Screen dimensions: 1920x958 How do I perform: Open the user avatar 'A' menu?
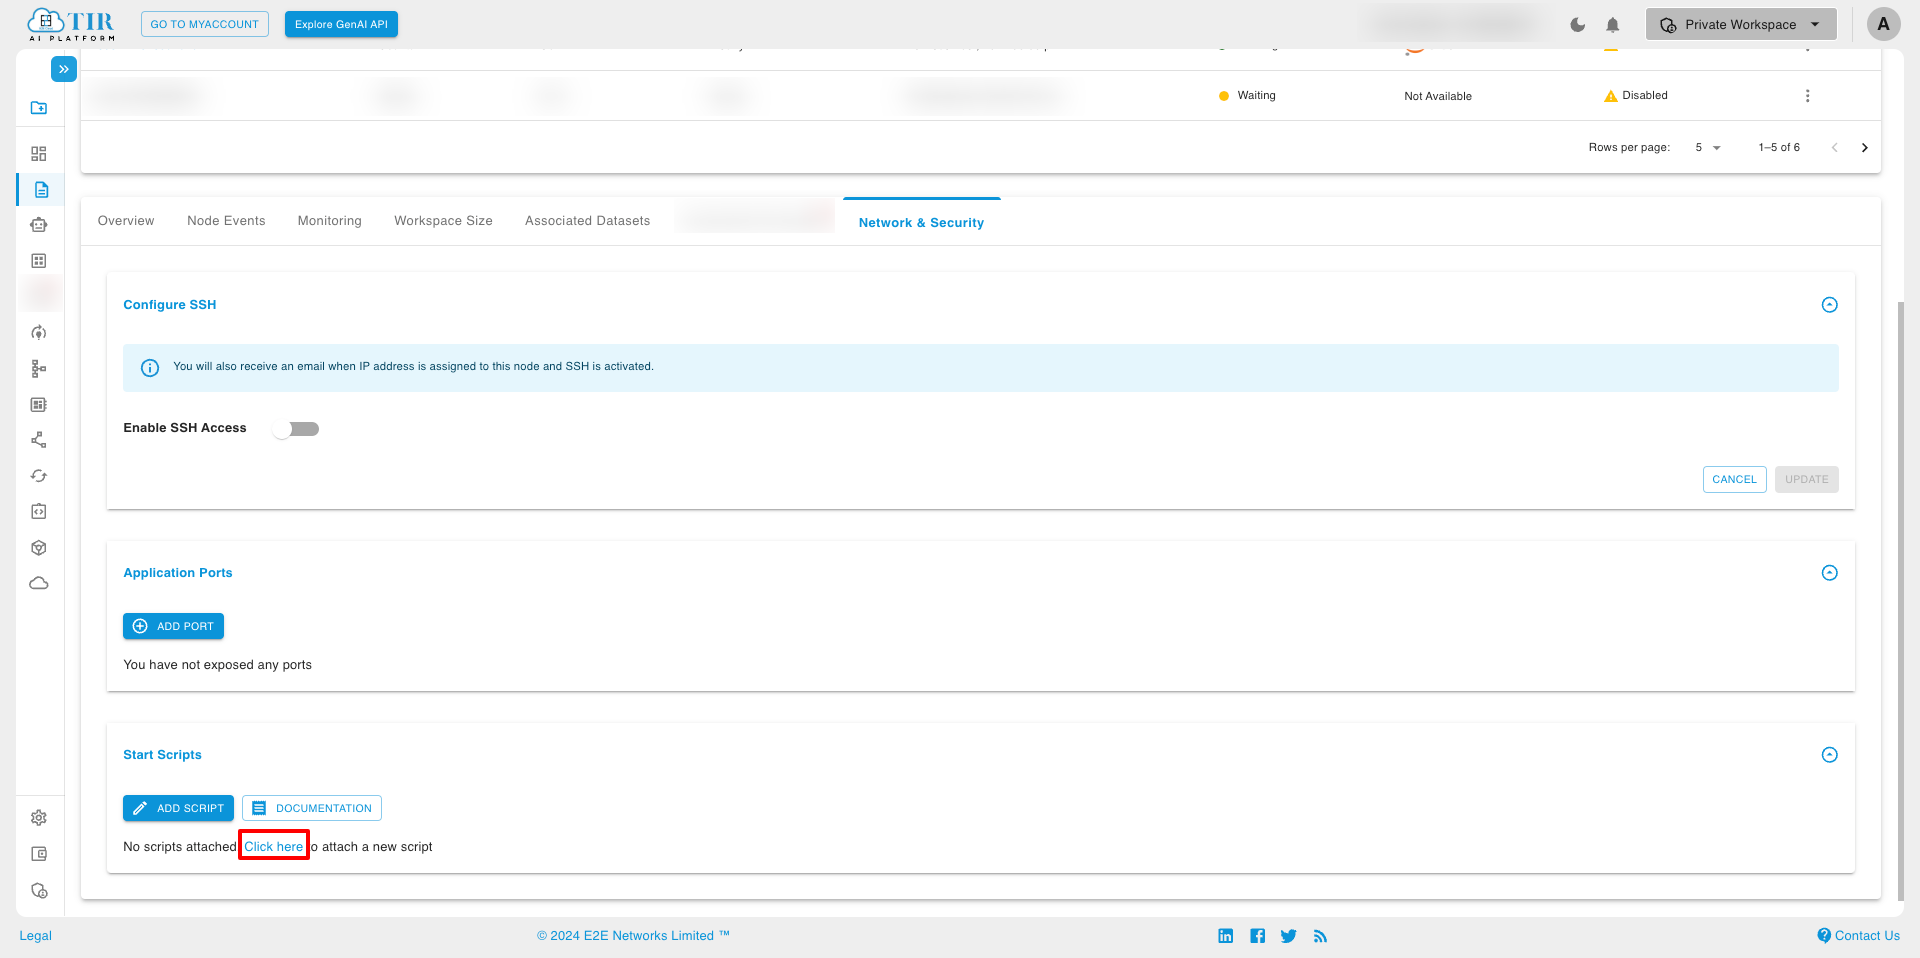(1884, 25)
